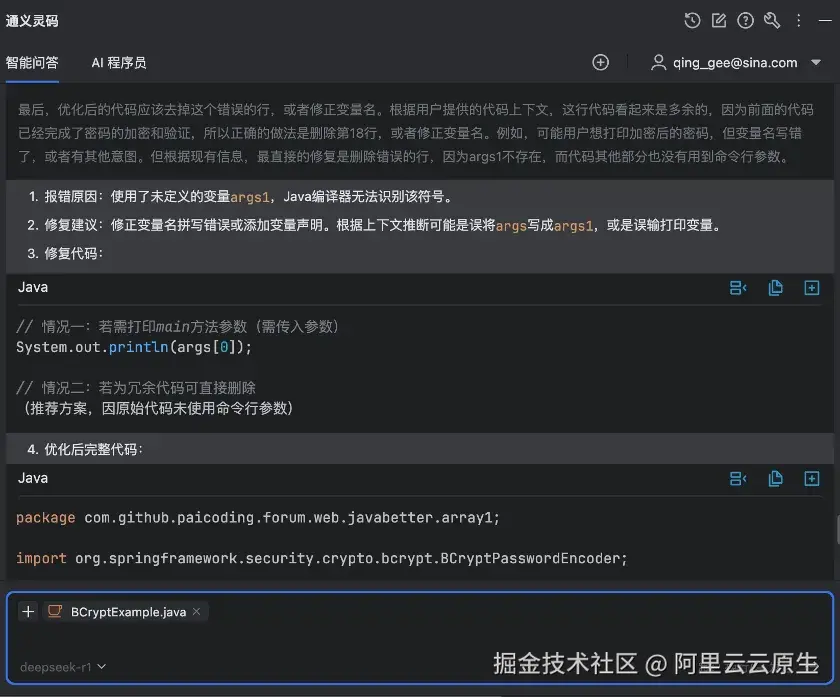
Task: Insert second Java snippet at cursor
Action: pos(738,478)
